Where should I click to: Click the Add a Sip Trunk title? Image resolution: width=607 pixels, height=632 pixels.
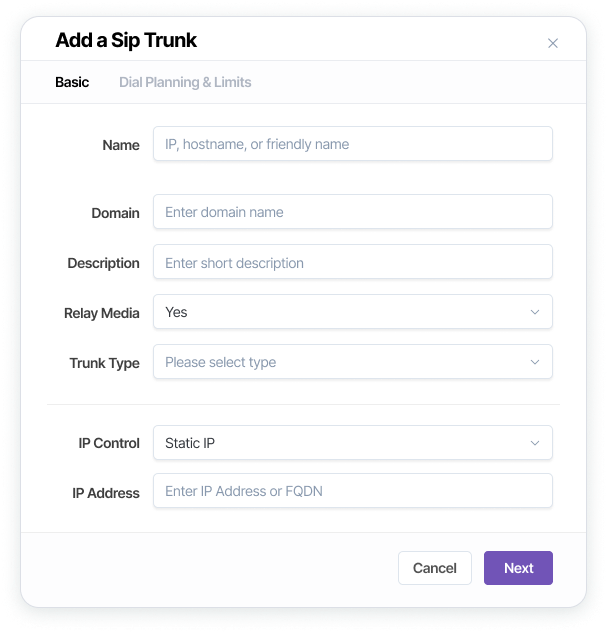126,41
